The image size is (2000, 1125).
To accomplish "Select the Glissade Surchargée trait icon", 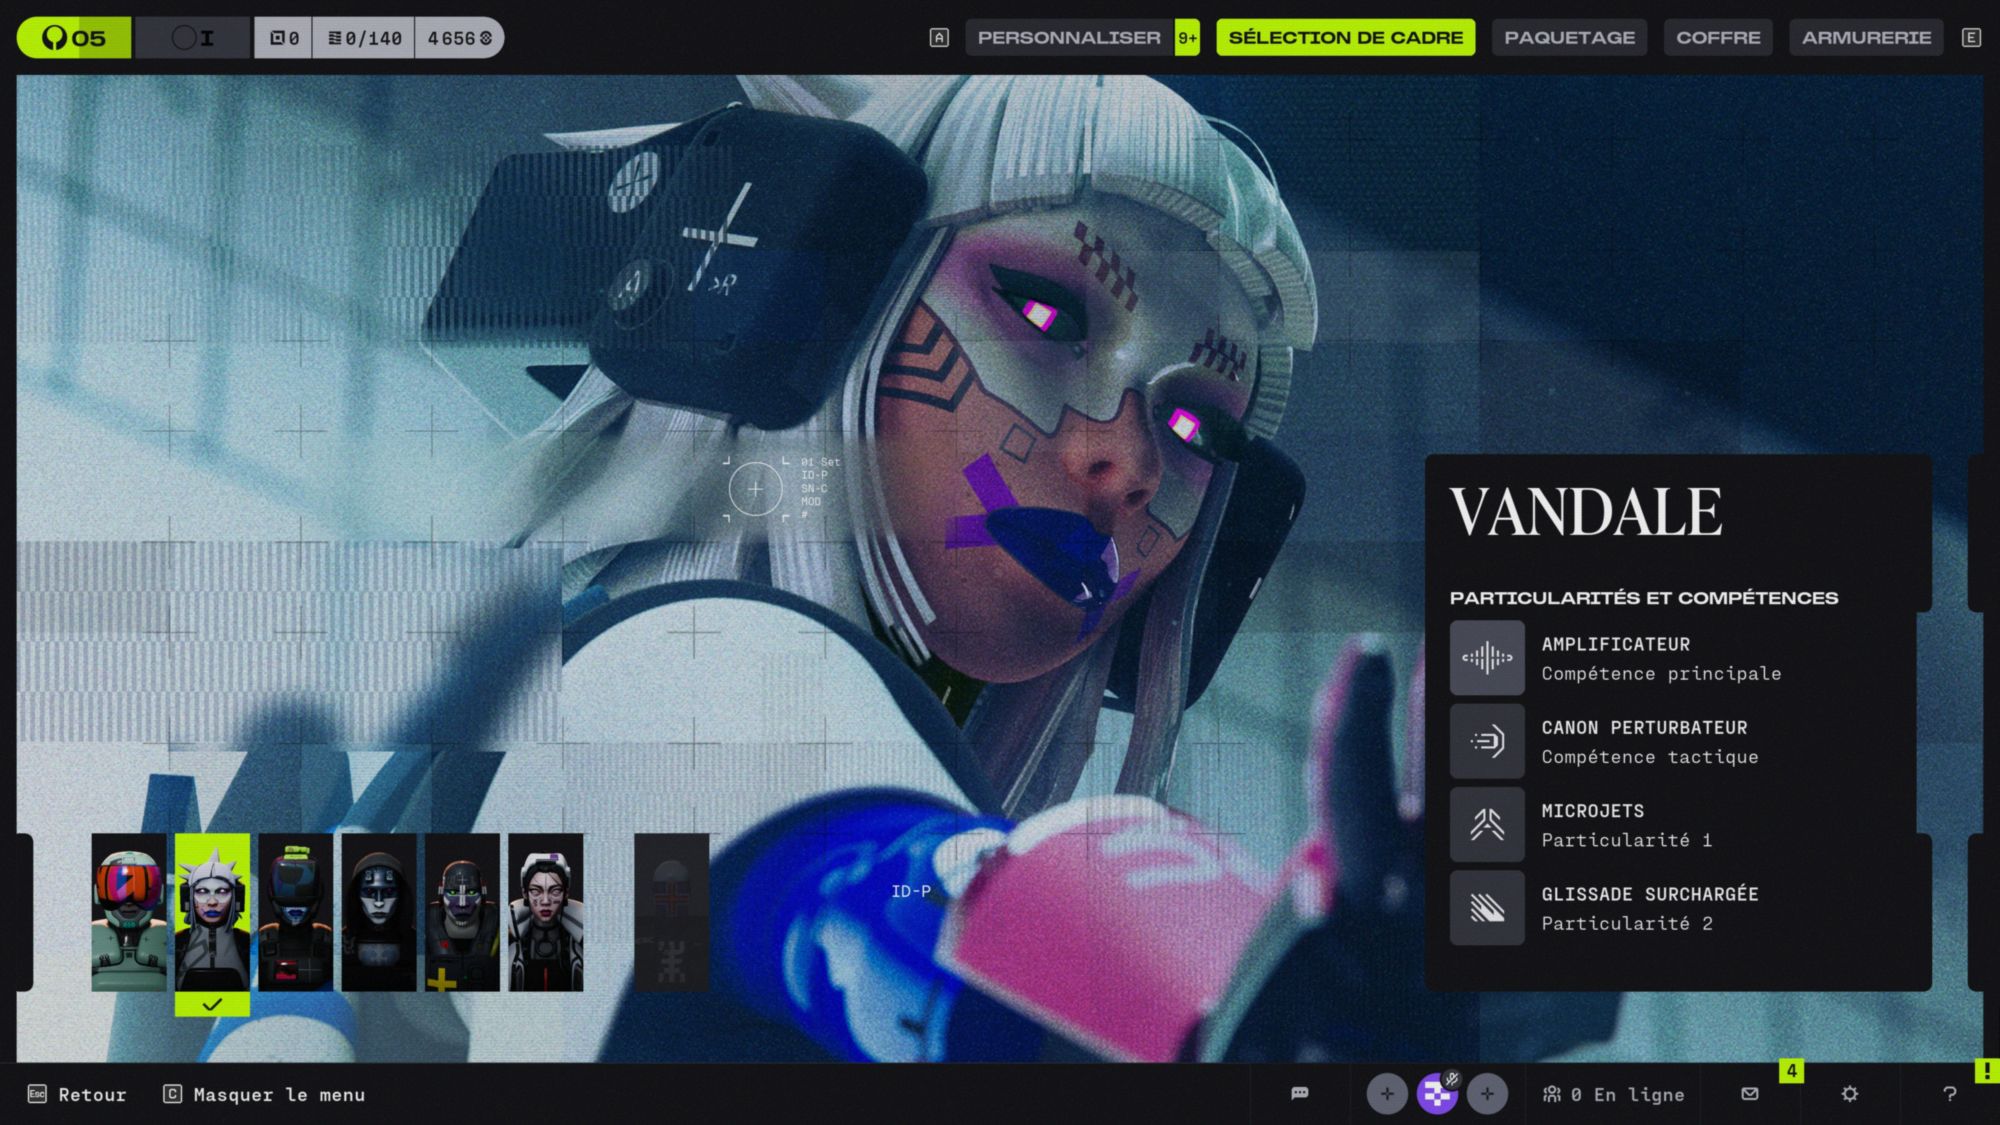I will 1487,908.
